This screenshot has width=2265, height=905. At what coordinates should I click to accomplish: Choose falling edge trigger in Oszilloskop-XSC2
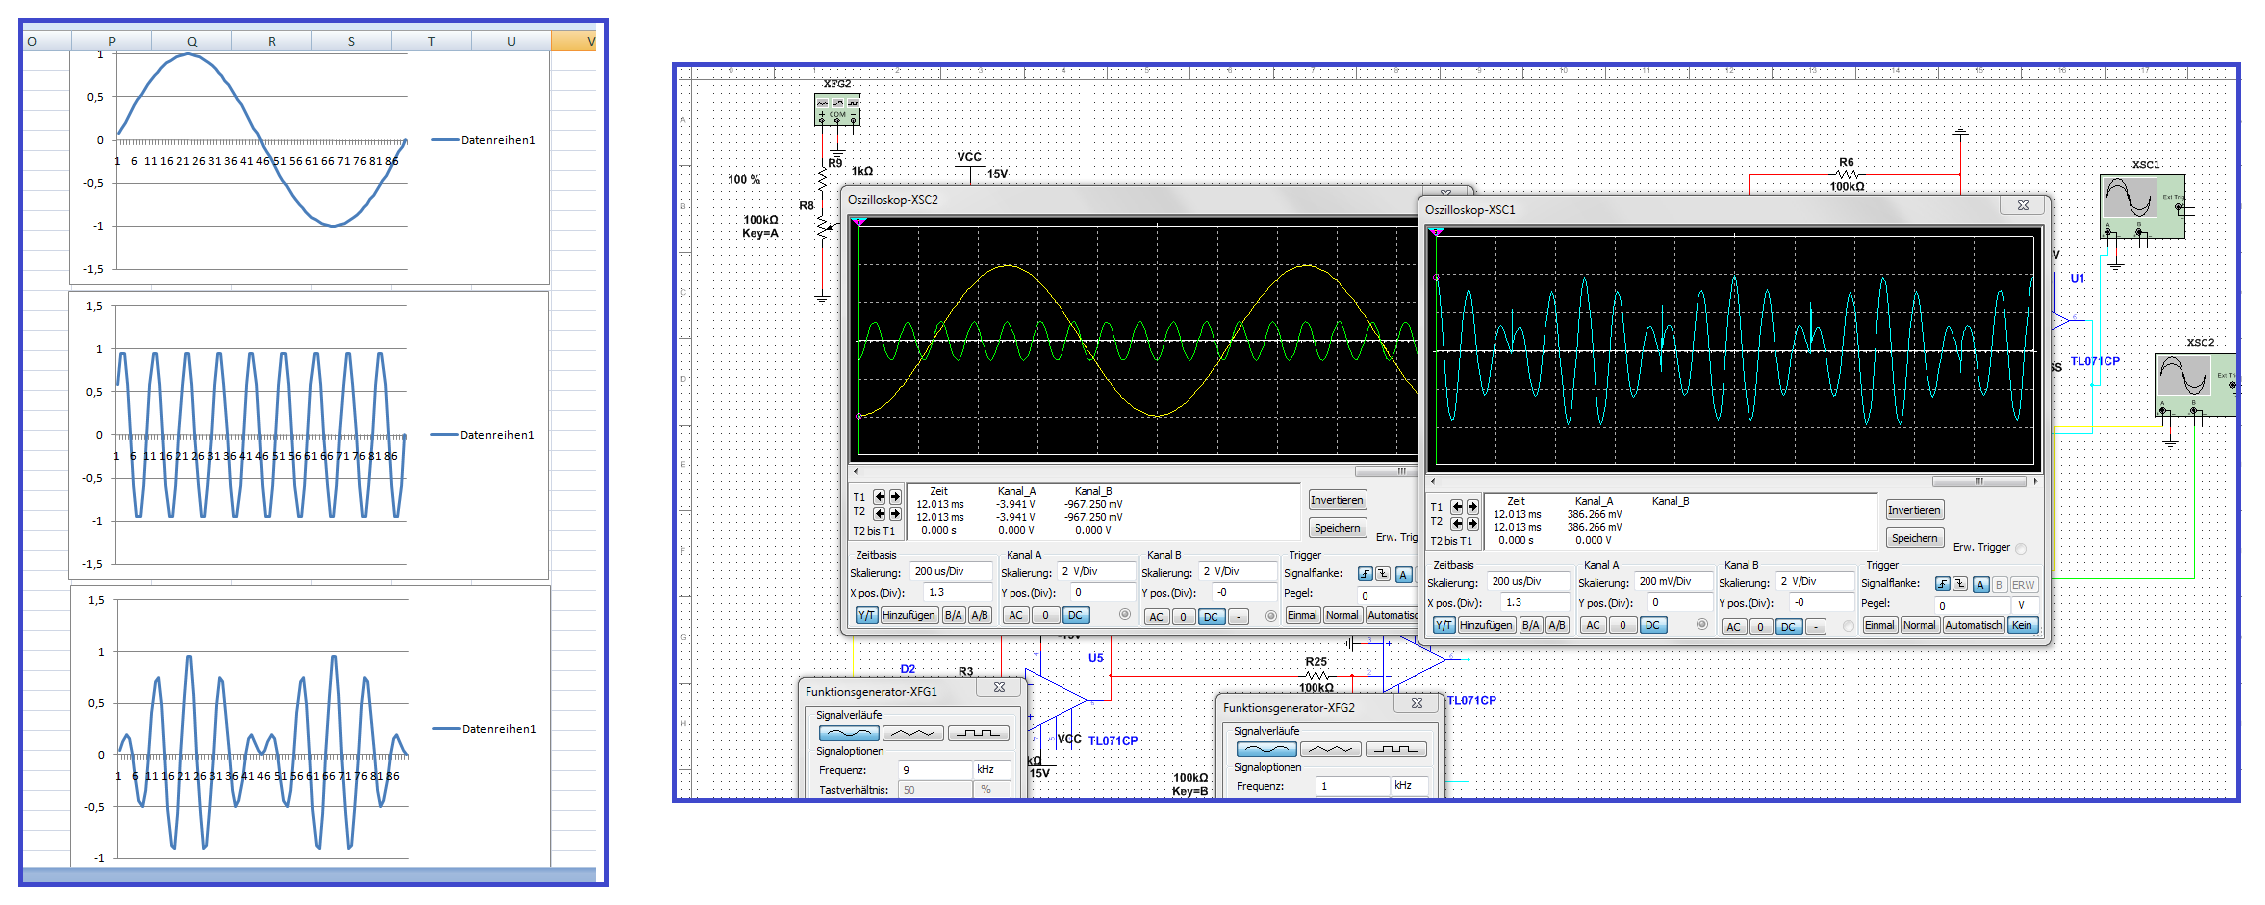[1383, 574]
